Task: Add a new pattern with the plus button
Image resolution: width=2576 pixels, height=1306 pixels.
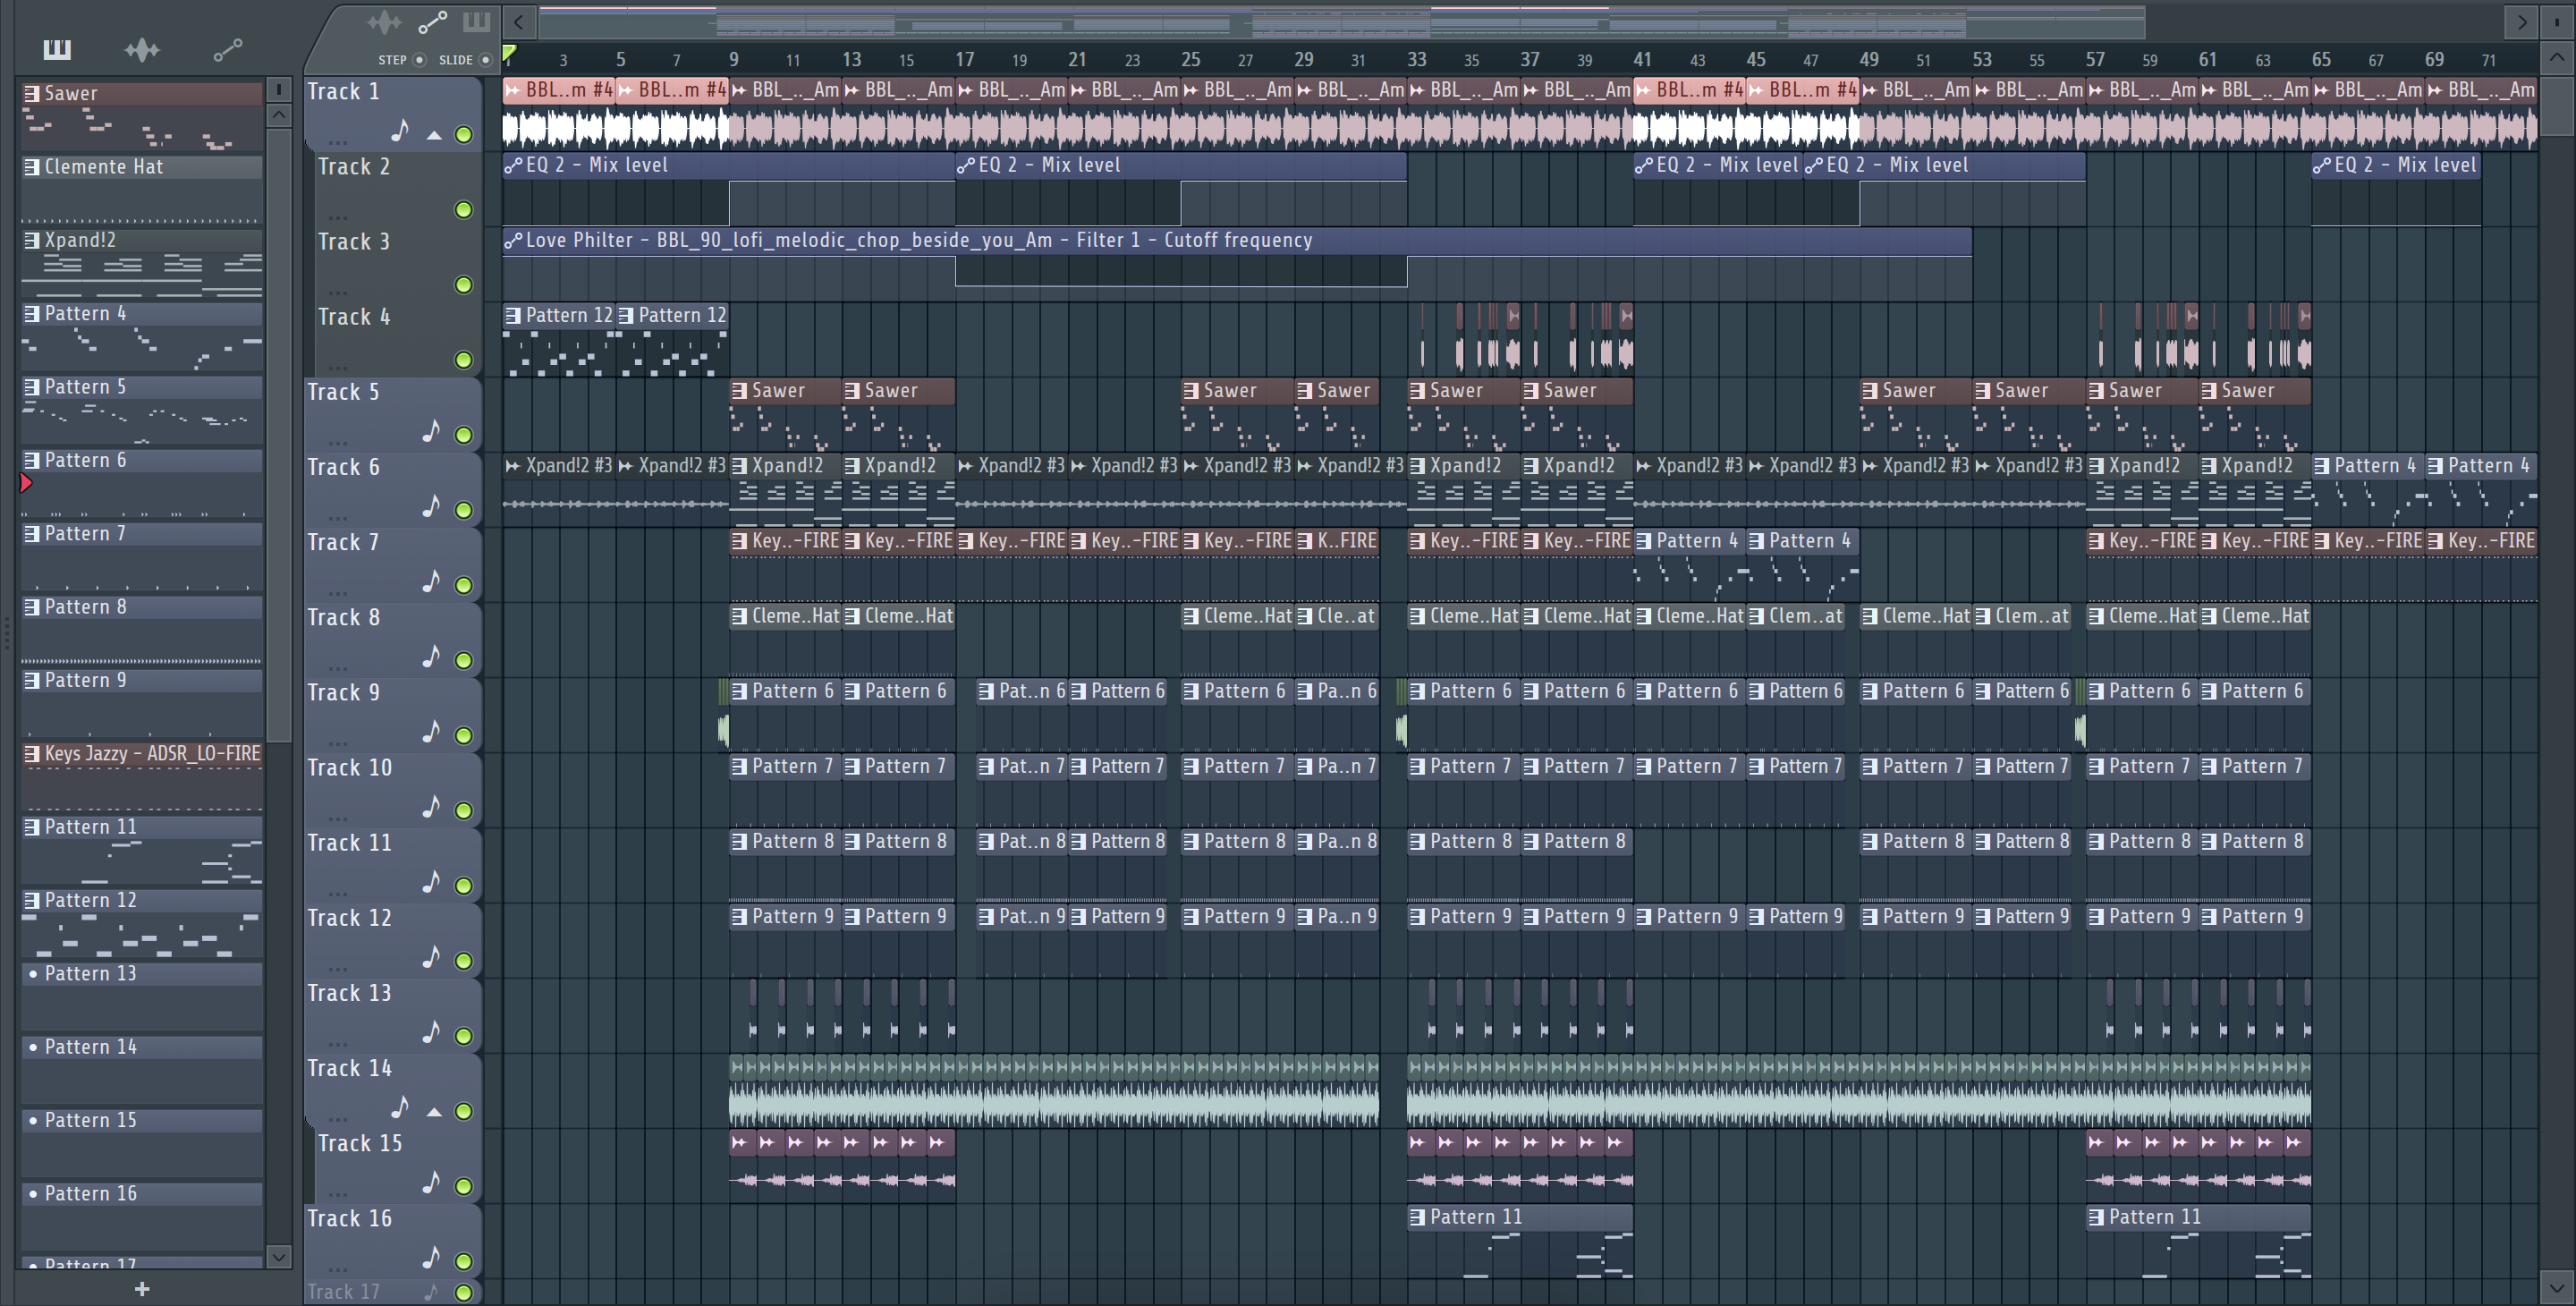Action: pos(142,1289)
